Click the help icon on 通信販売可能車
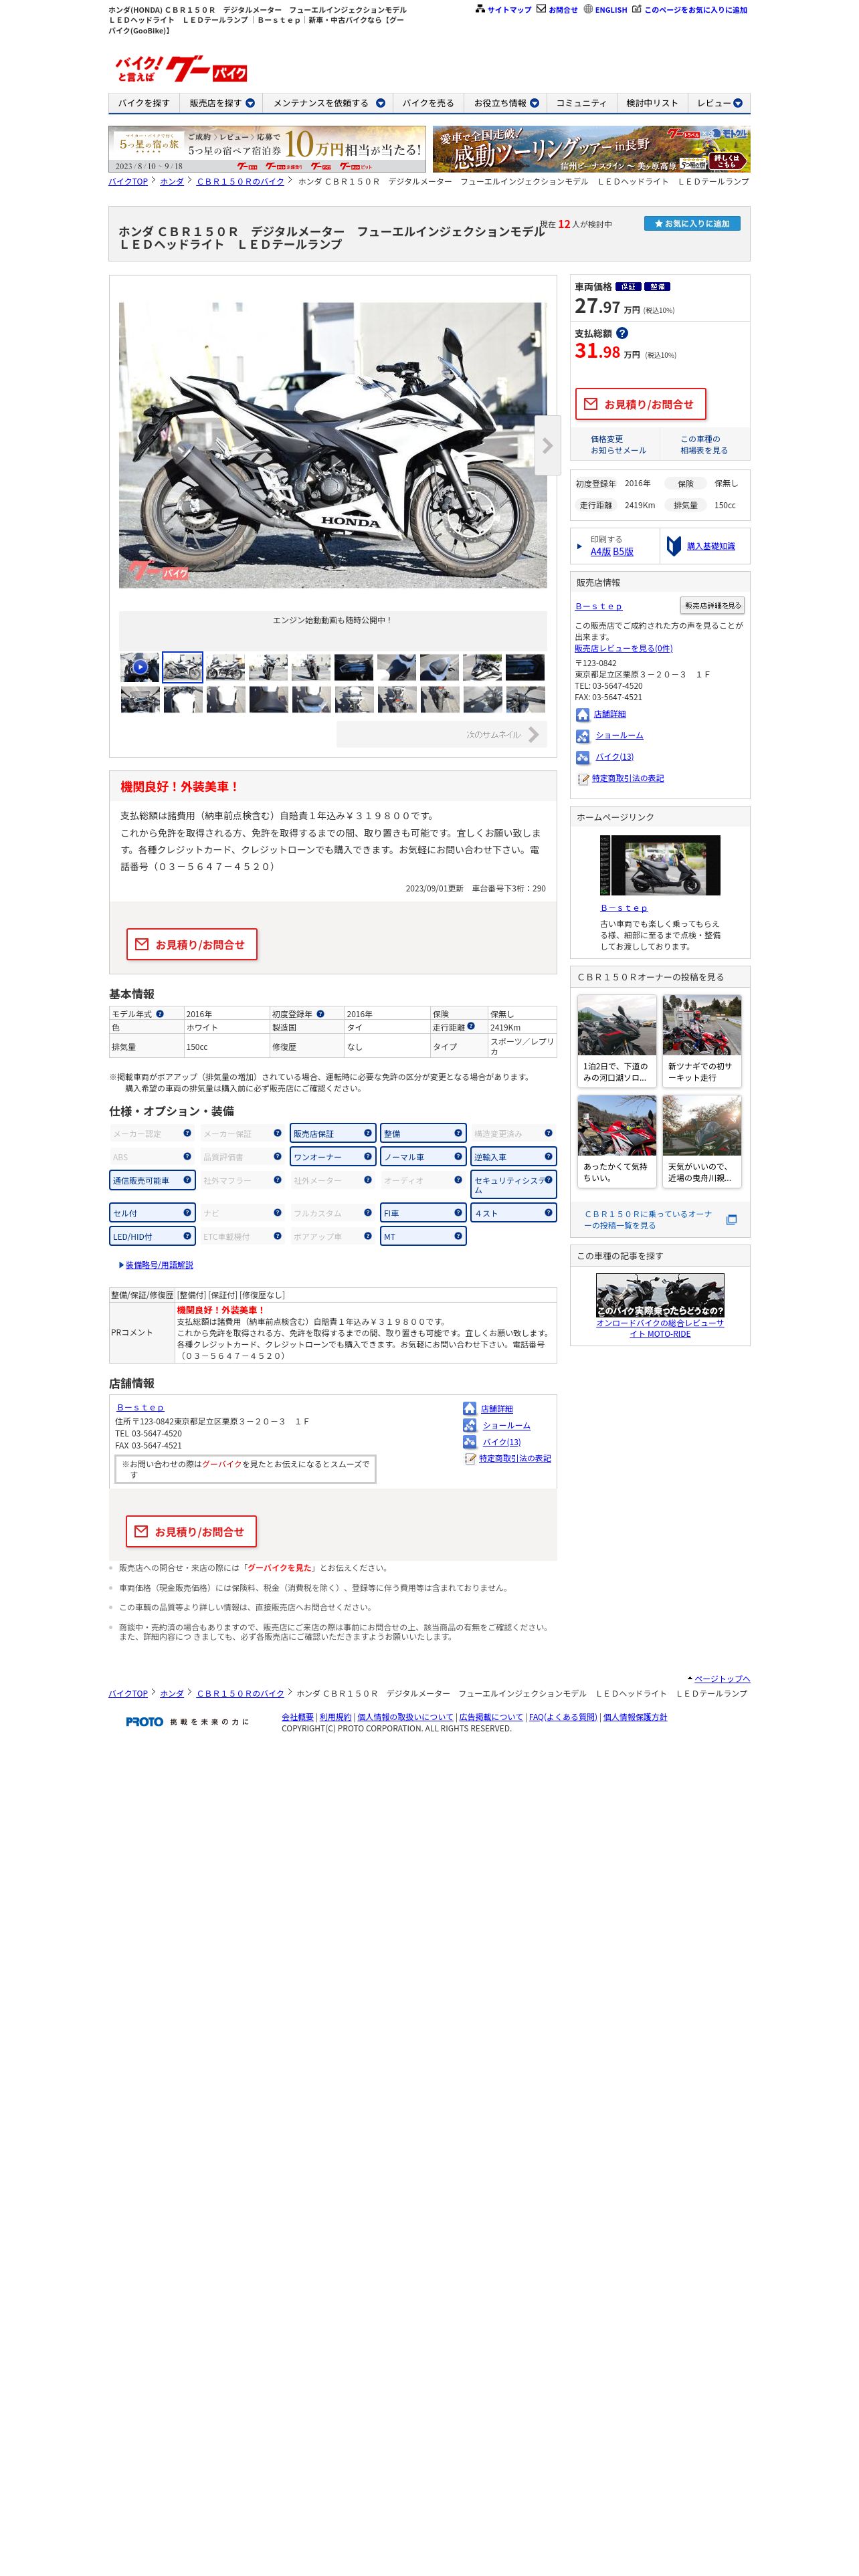The height and width of the screenshot is (2576, 859). tap(187, 1180)
